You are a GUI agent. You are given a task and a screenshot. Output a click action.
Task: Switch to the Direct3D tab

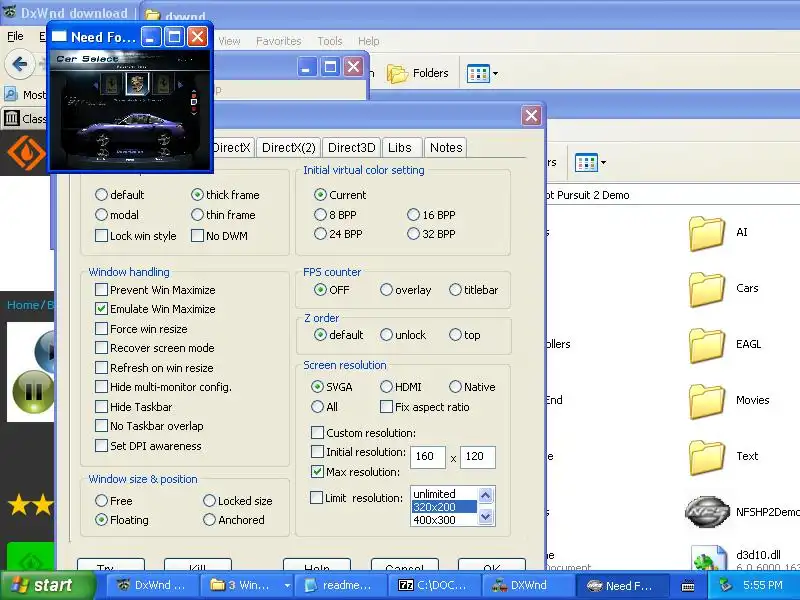351,147
